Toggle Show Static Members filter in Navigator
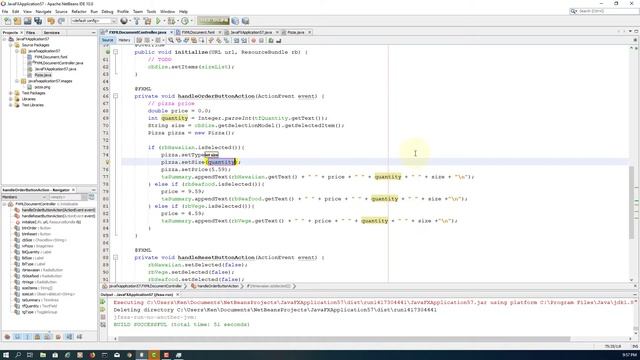This screenshot has height=360, width=640. [27, 337]
